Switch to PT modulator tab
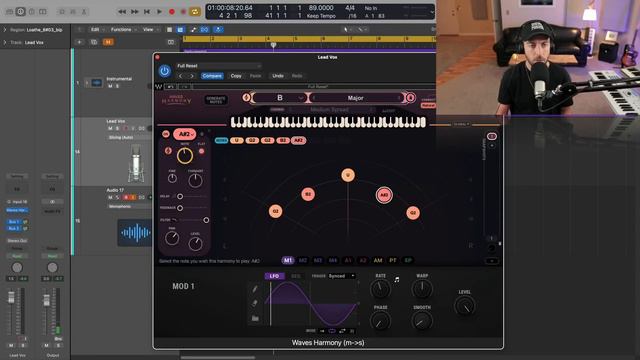Viewport: 640px width, 360px height. pyautogui.click(x=393, y=260)
